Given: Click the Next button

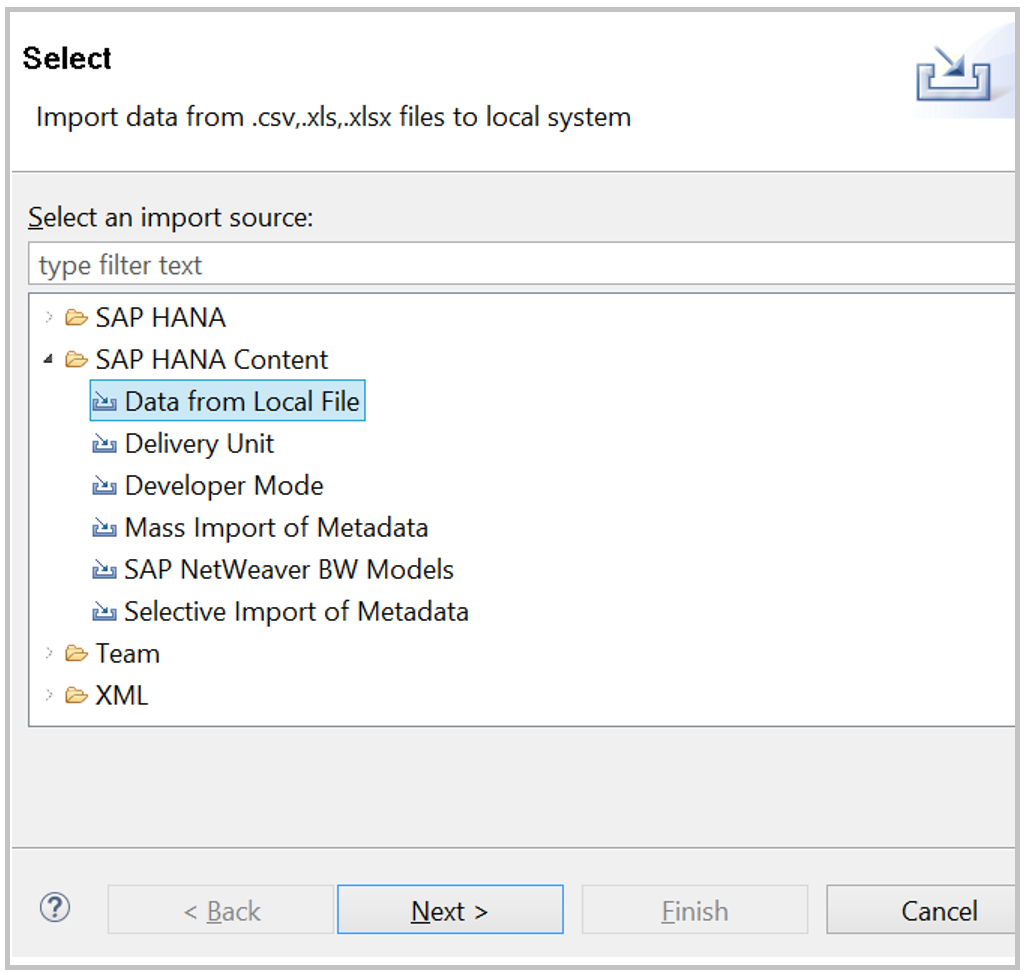Looking at the screenshot, I should 450,909.
